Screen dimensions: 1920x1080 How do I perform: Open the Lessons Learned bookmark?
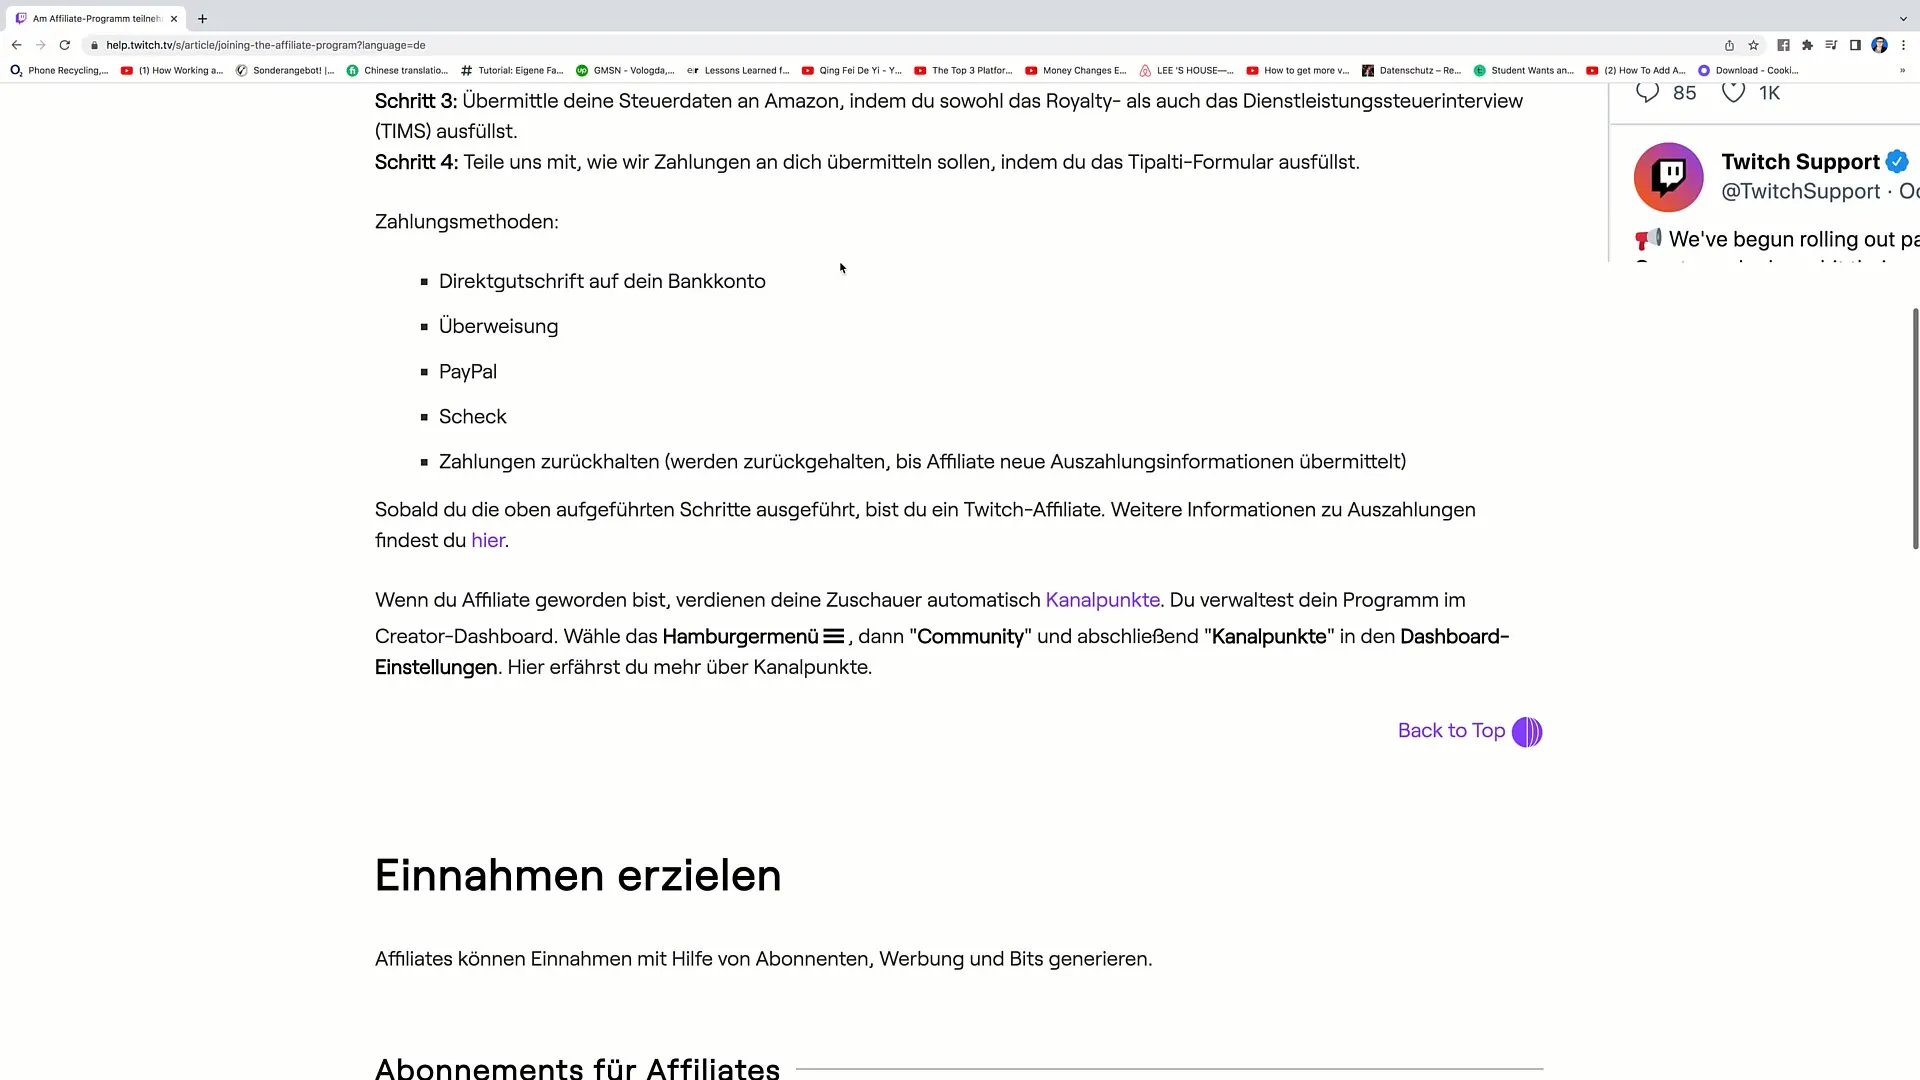point(738,71)
